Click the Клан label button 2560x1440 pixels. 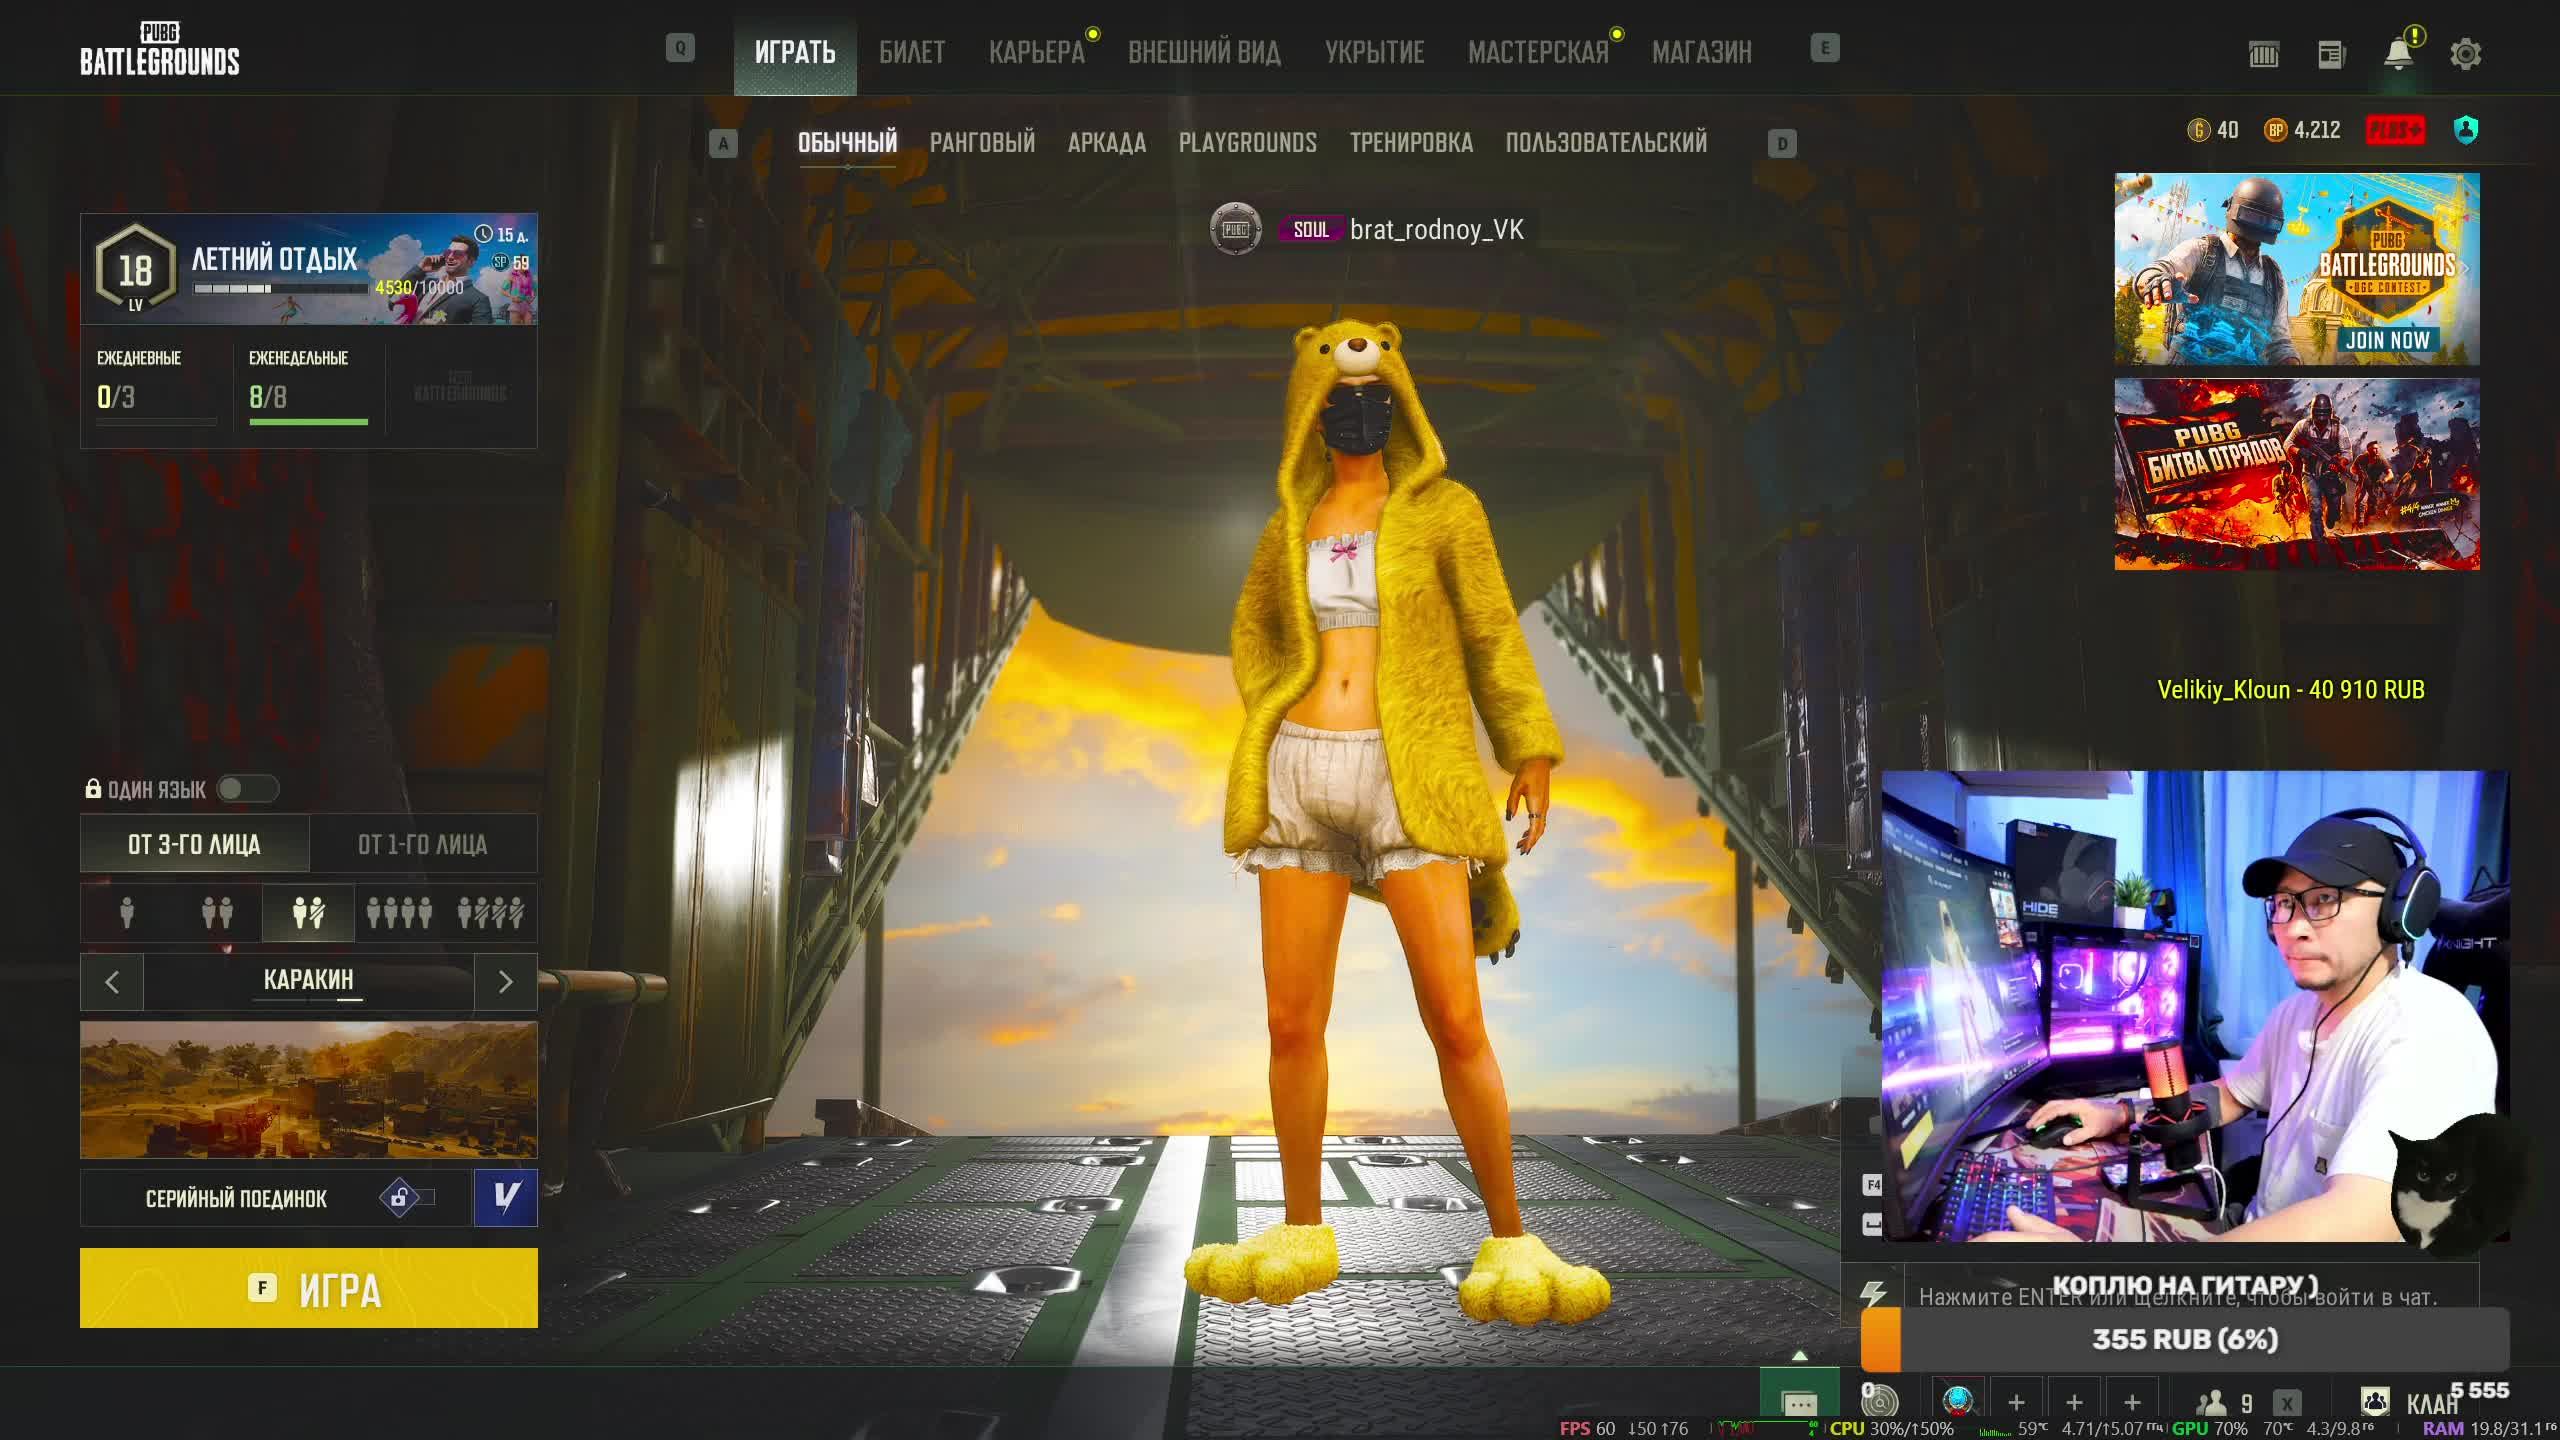coord(2431,1404)
